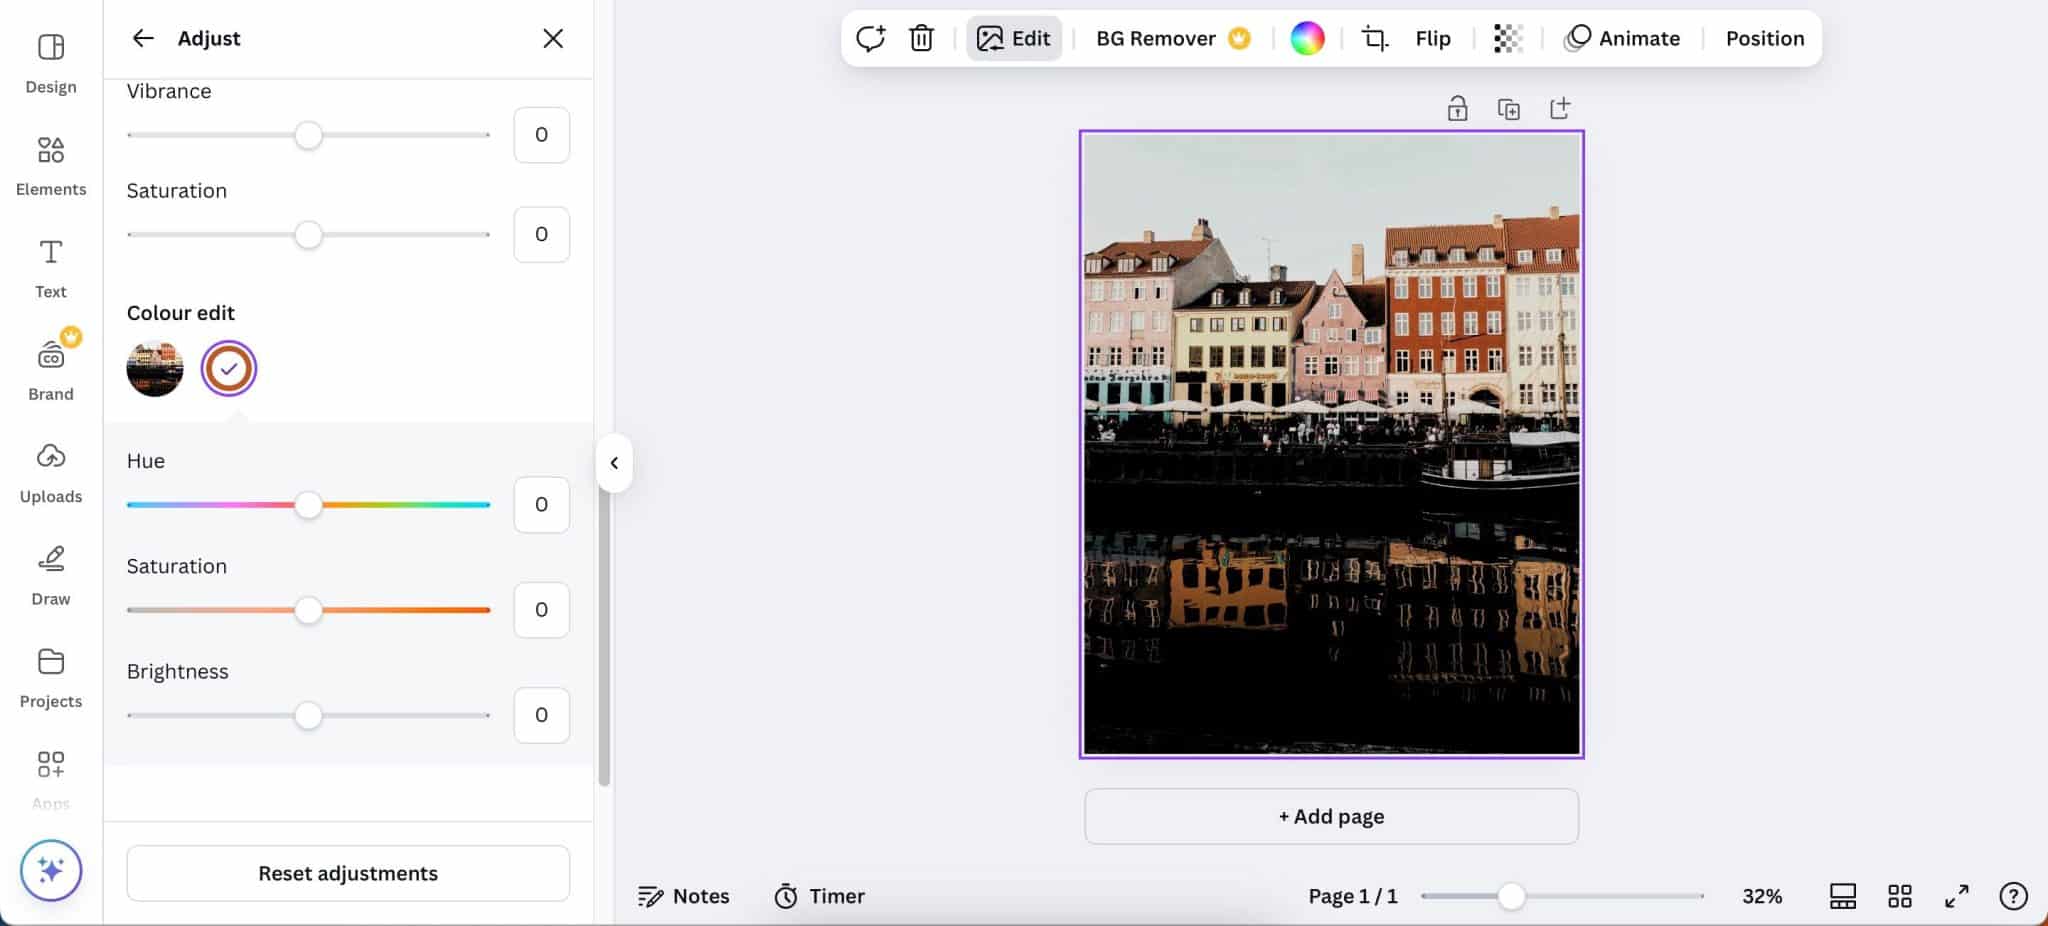The image size is (2048, 926).
Task: Open the Uploads sidebar panel
Action: [x=51, y=474]
